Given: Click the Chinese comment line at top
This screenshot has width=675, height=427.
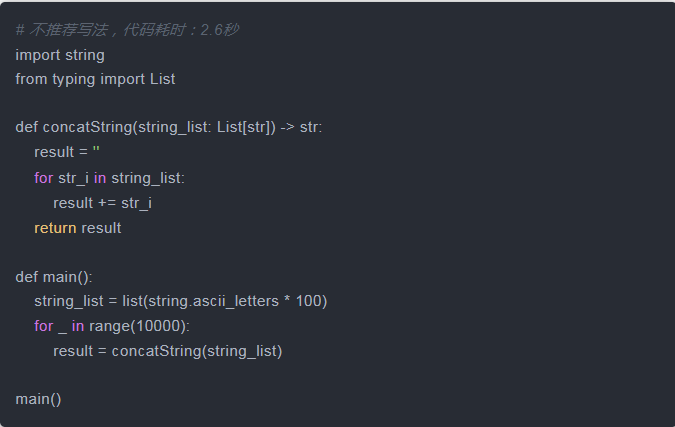Looking at the screenshot, I should click(x=126, y=30).
